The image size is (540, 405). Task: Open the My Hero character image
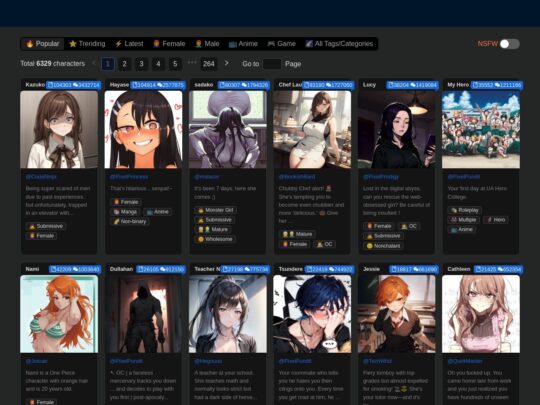point(481,129)
